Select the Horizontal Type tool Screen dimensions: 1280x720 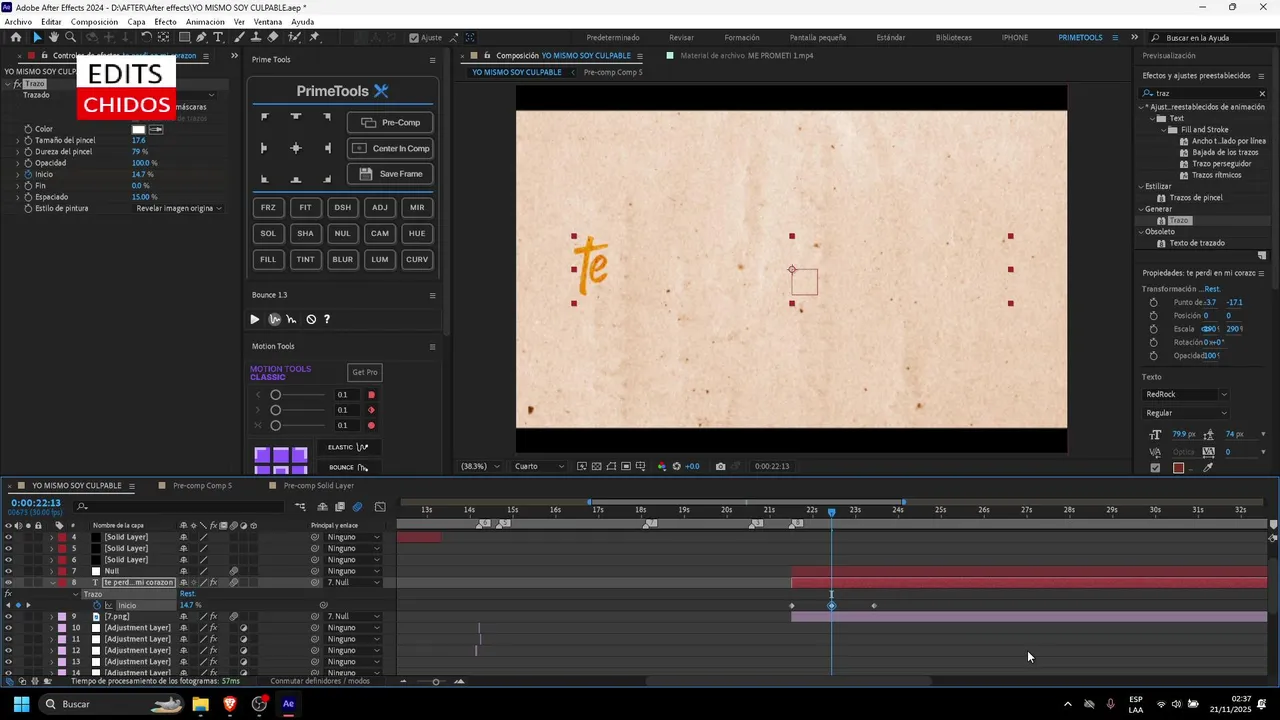pyautogui.click(x=218, y=38)
